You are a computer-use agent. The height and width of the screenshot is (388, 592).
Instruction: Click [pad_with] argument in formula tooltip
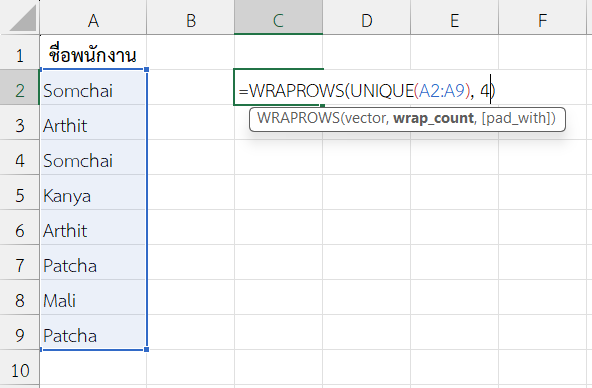tap(515, 119)
